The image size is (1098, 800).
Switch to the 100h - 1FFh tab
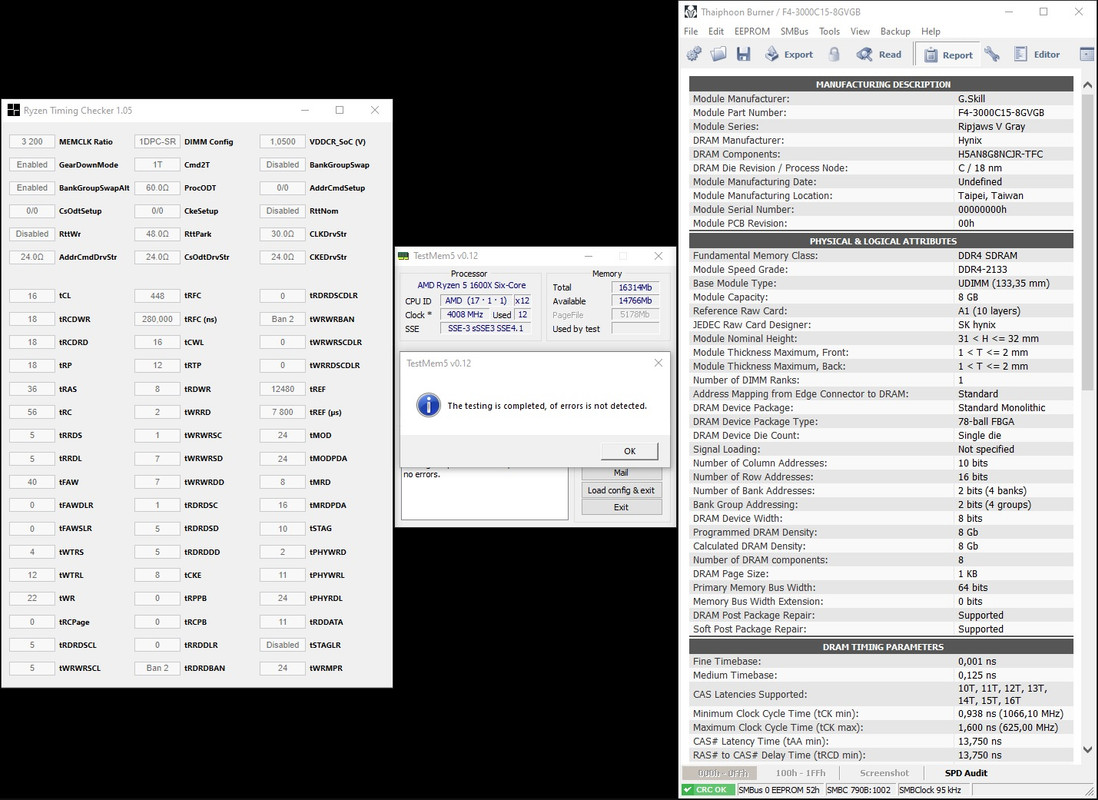click(800, 773)
